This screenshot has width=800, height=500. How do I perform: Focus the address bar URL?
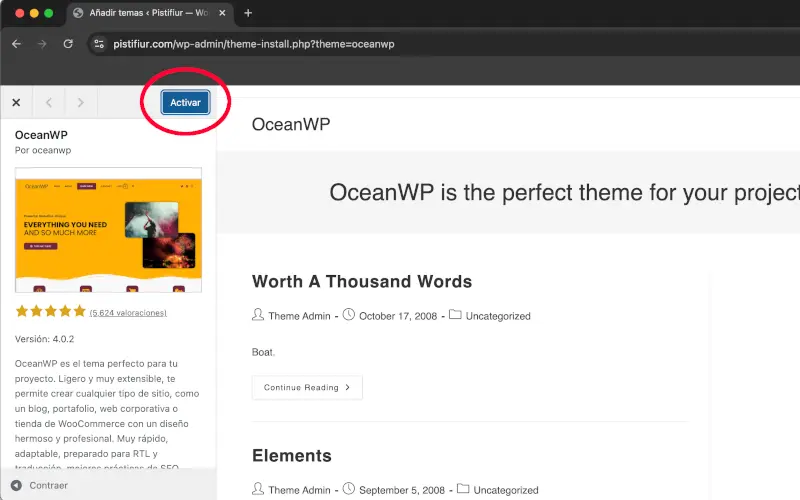click(254, 44)
